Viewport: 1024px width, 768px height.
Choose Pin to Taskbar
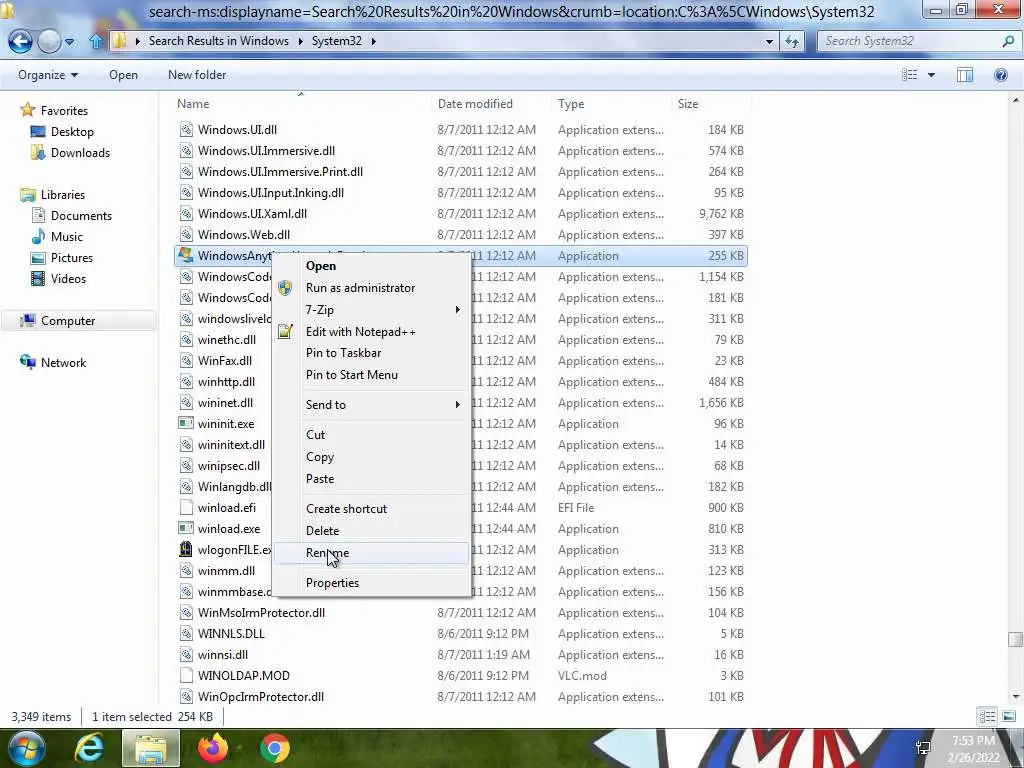[x=371, y=353]
